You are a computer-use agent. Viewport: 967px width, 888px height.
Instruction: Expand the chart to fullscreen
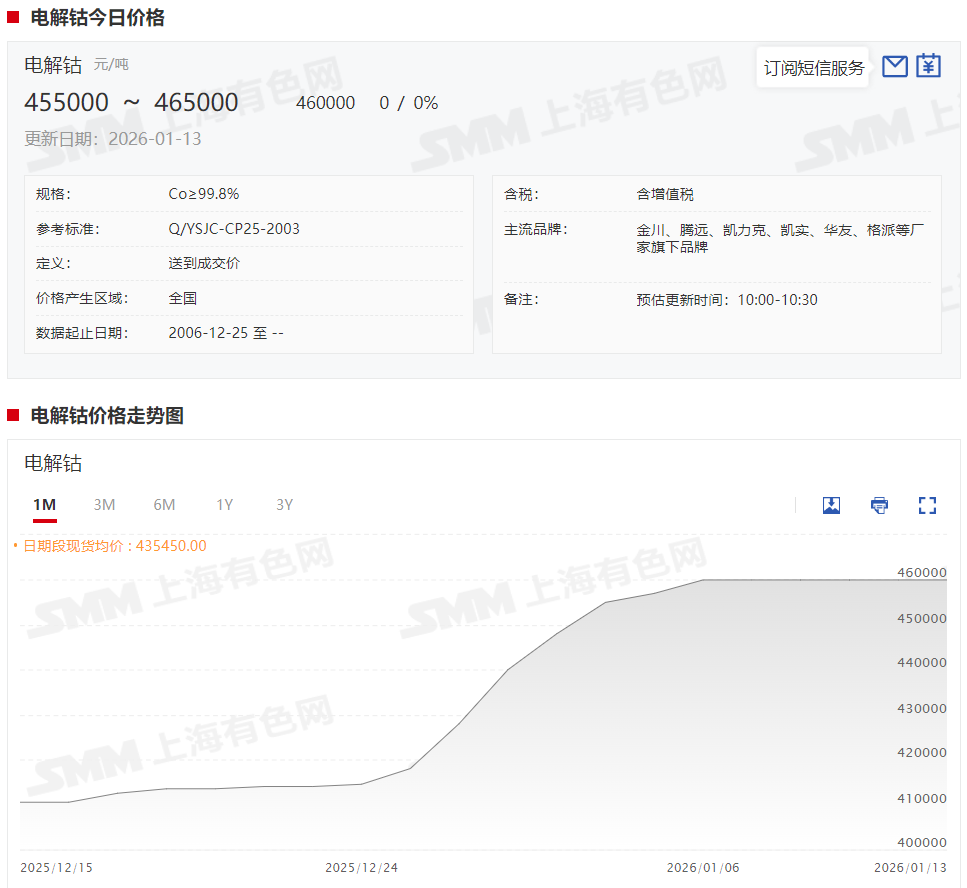click(x=927, y=505)
